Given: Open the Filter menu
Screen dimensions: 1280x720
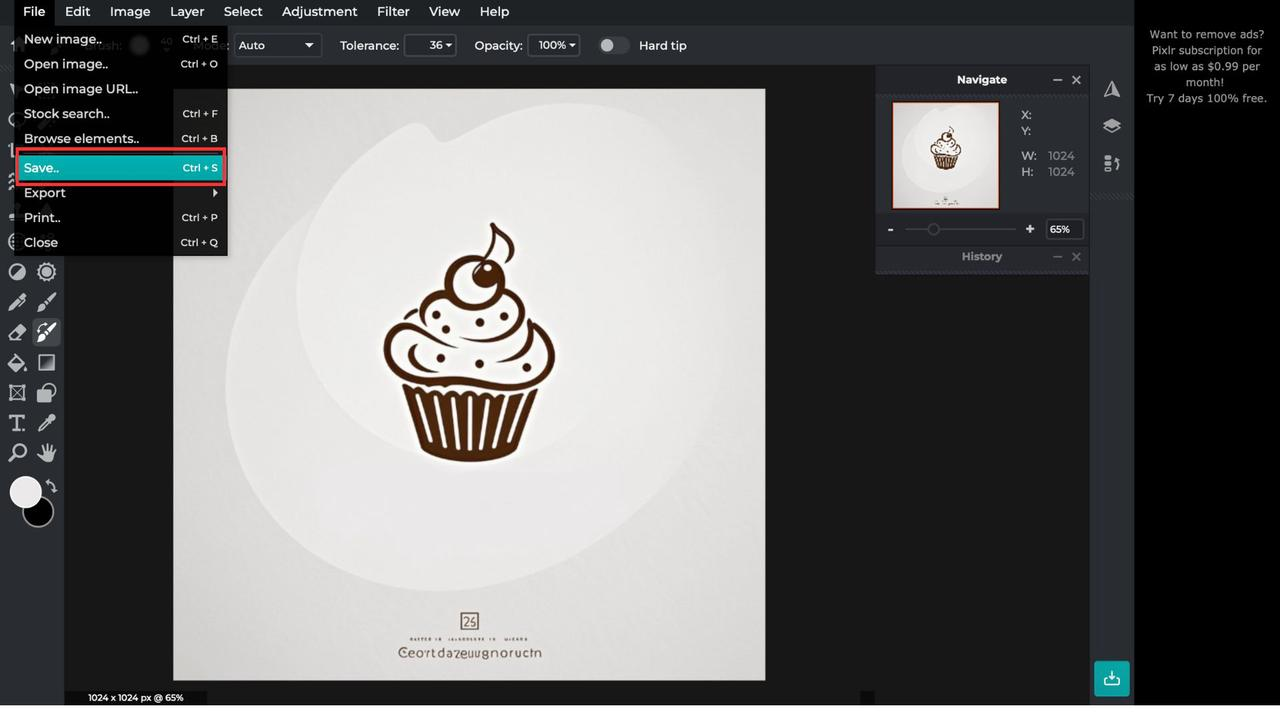Looking at the screenshot, I should 393,12.
